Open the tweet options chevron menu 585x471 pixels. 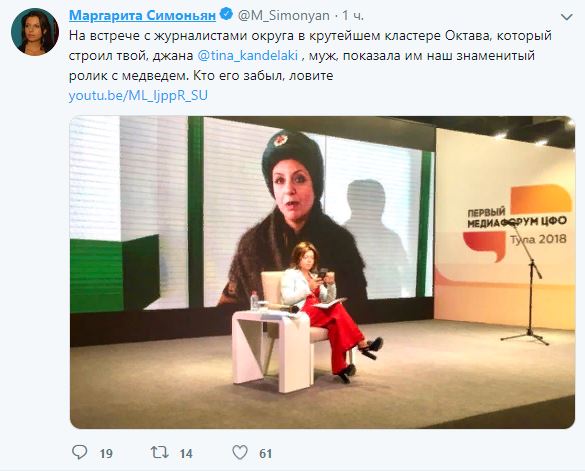(x=567, y=17)
